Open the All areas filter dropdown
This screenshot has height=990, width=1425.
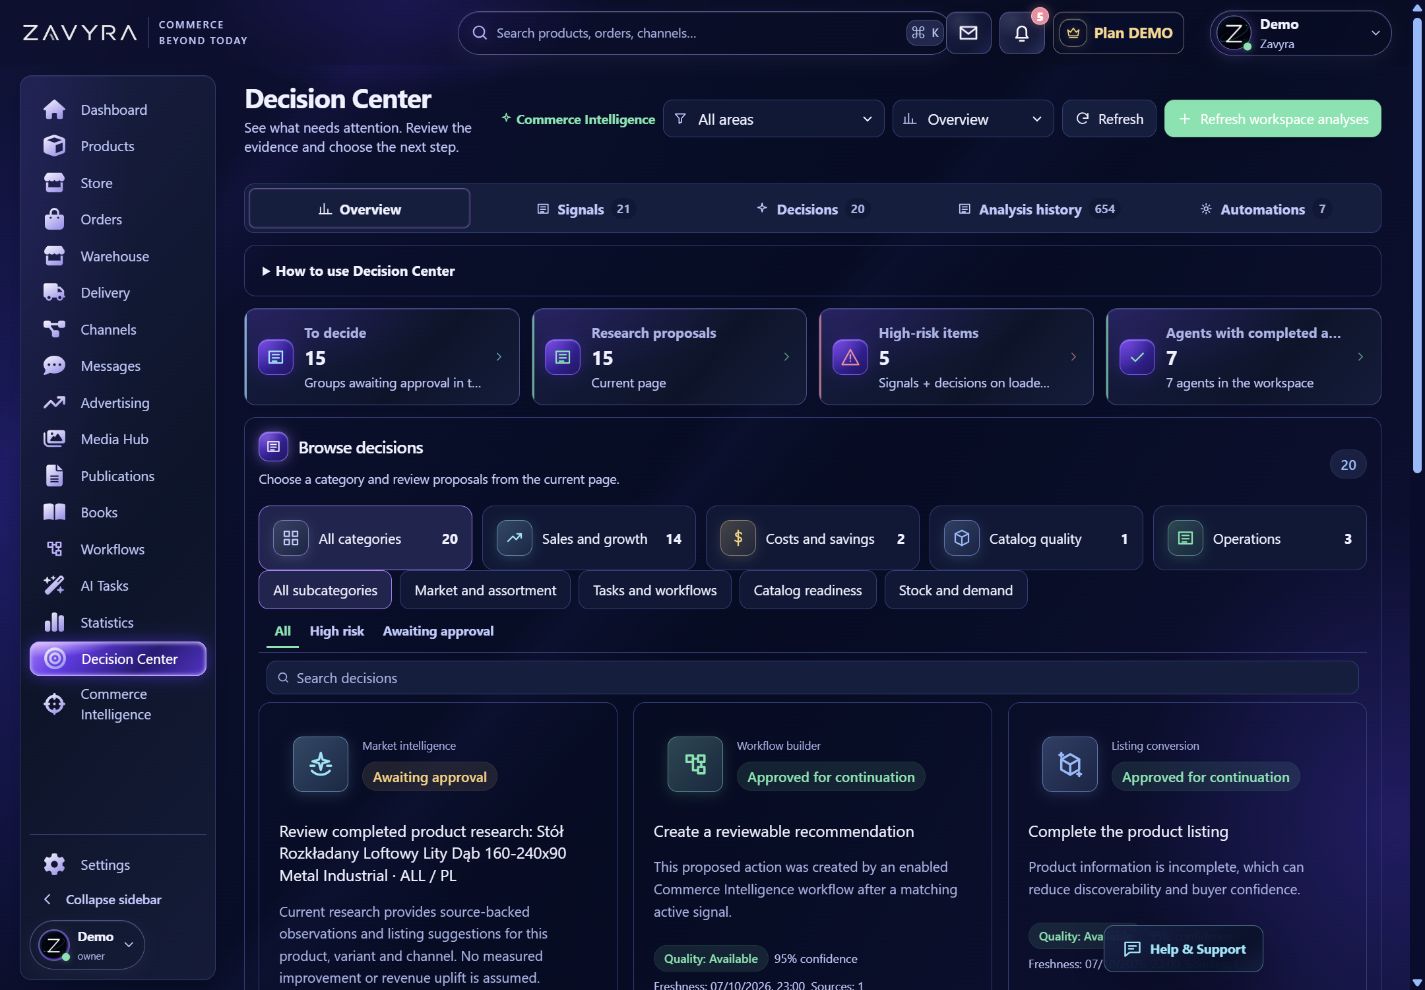point(774,119)
